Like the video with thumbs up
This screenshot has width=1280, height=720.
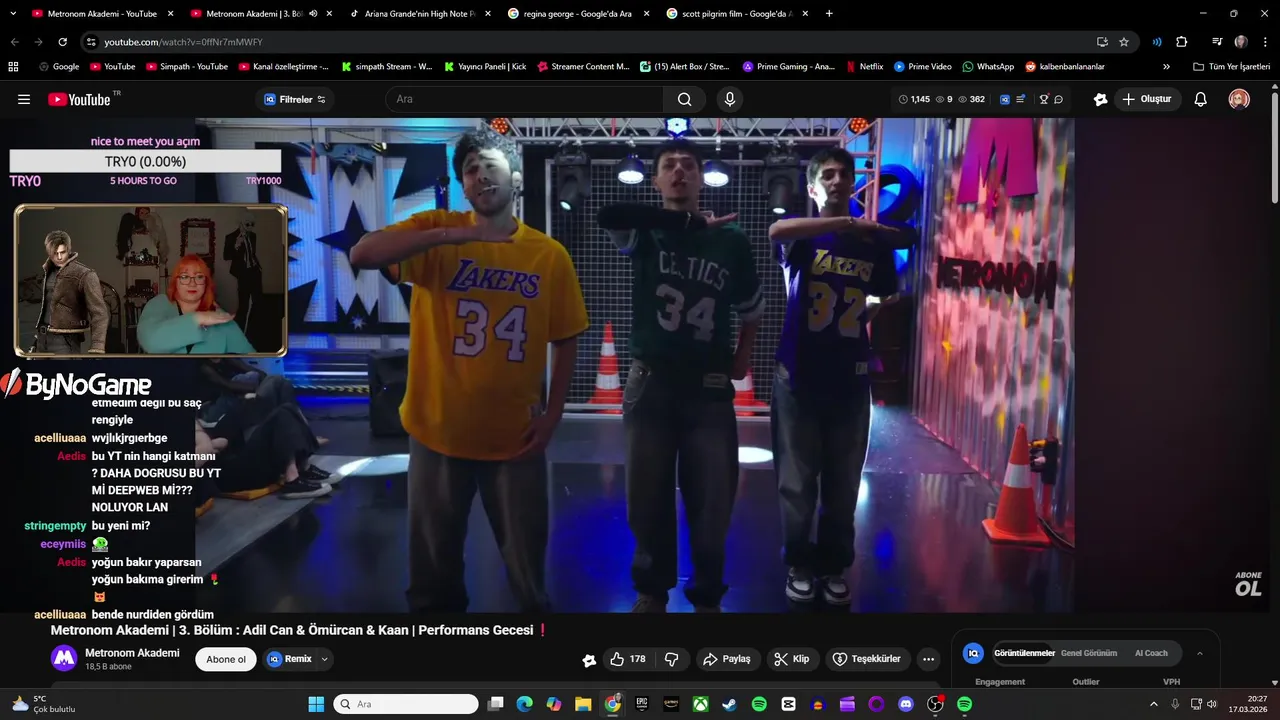pos(628,659)
